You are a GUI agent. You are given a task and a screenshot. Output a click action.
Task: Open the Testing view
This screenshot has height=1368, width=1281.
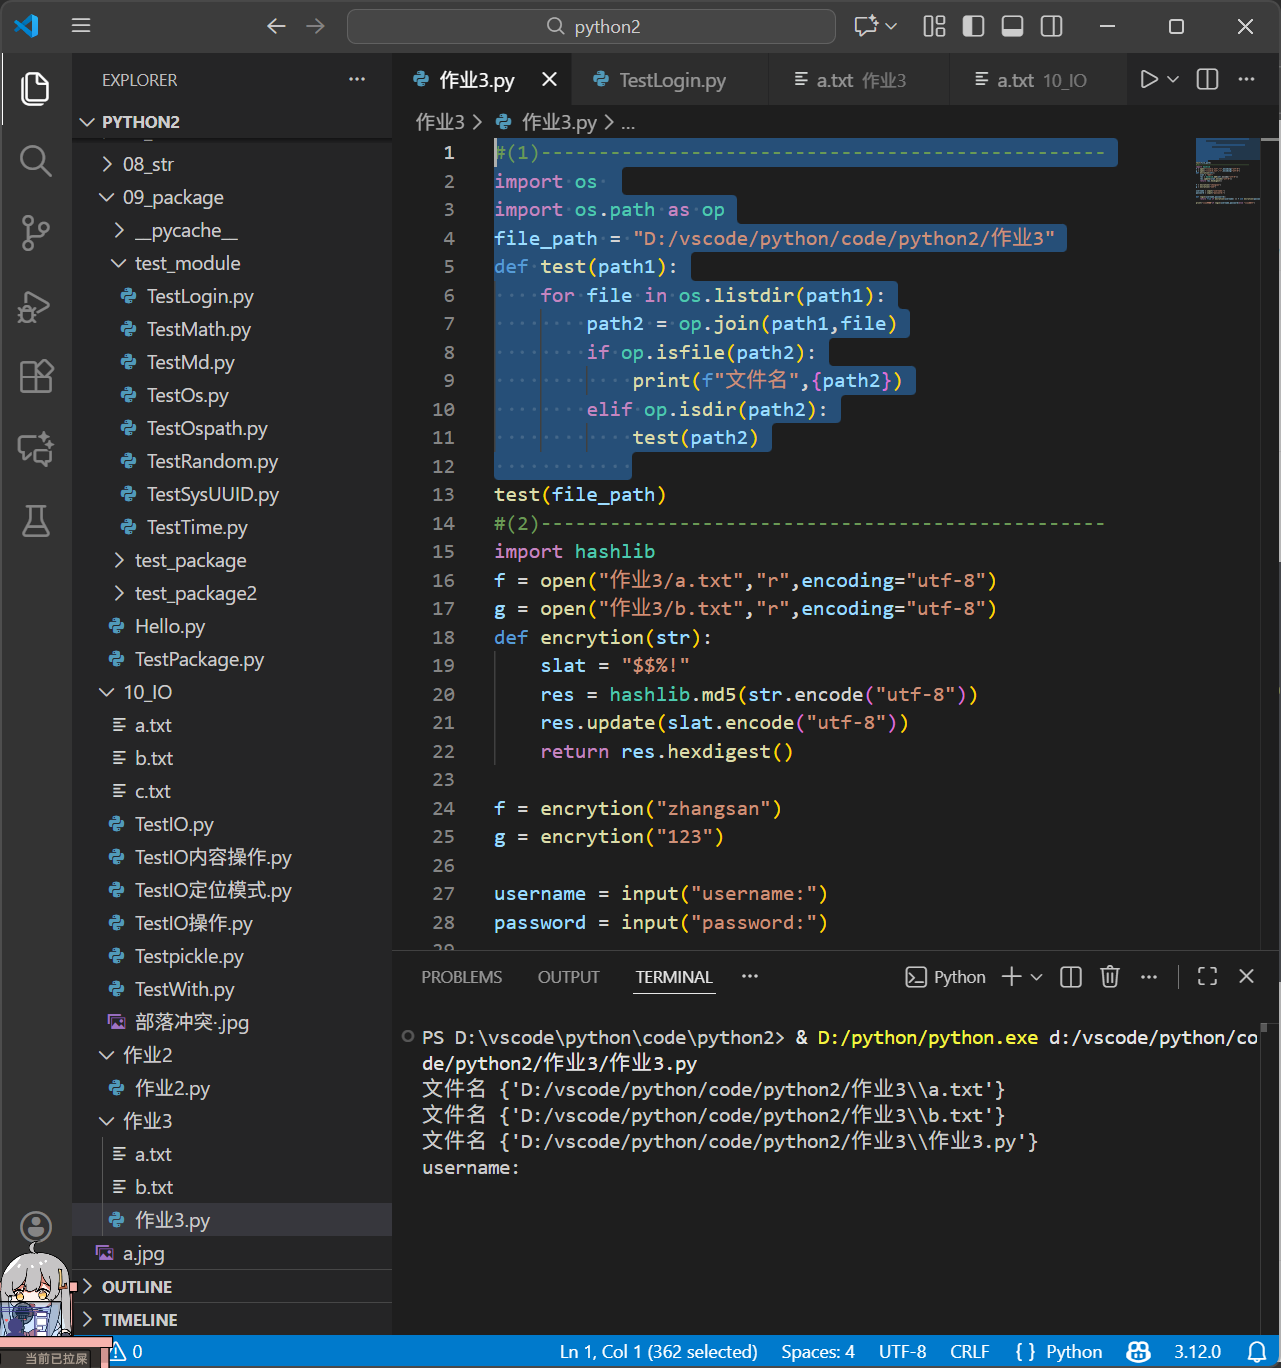[35, 520]
